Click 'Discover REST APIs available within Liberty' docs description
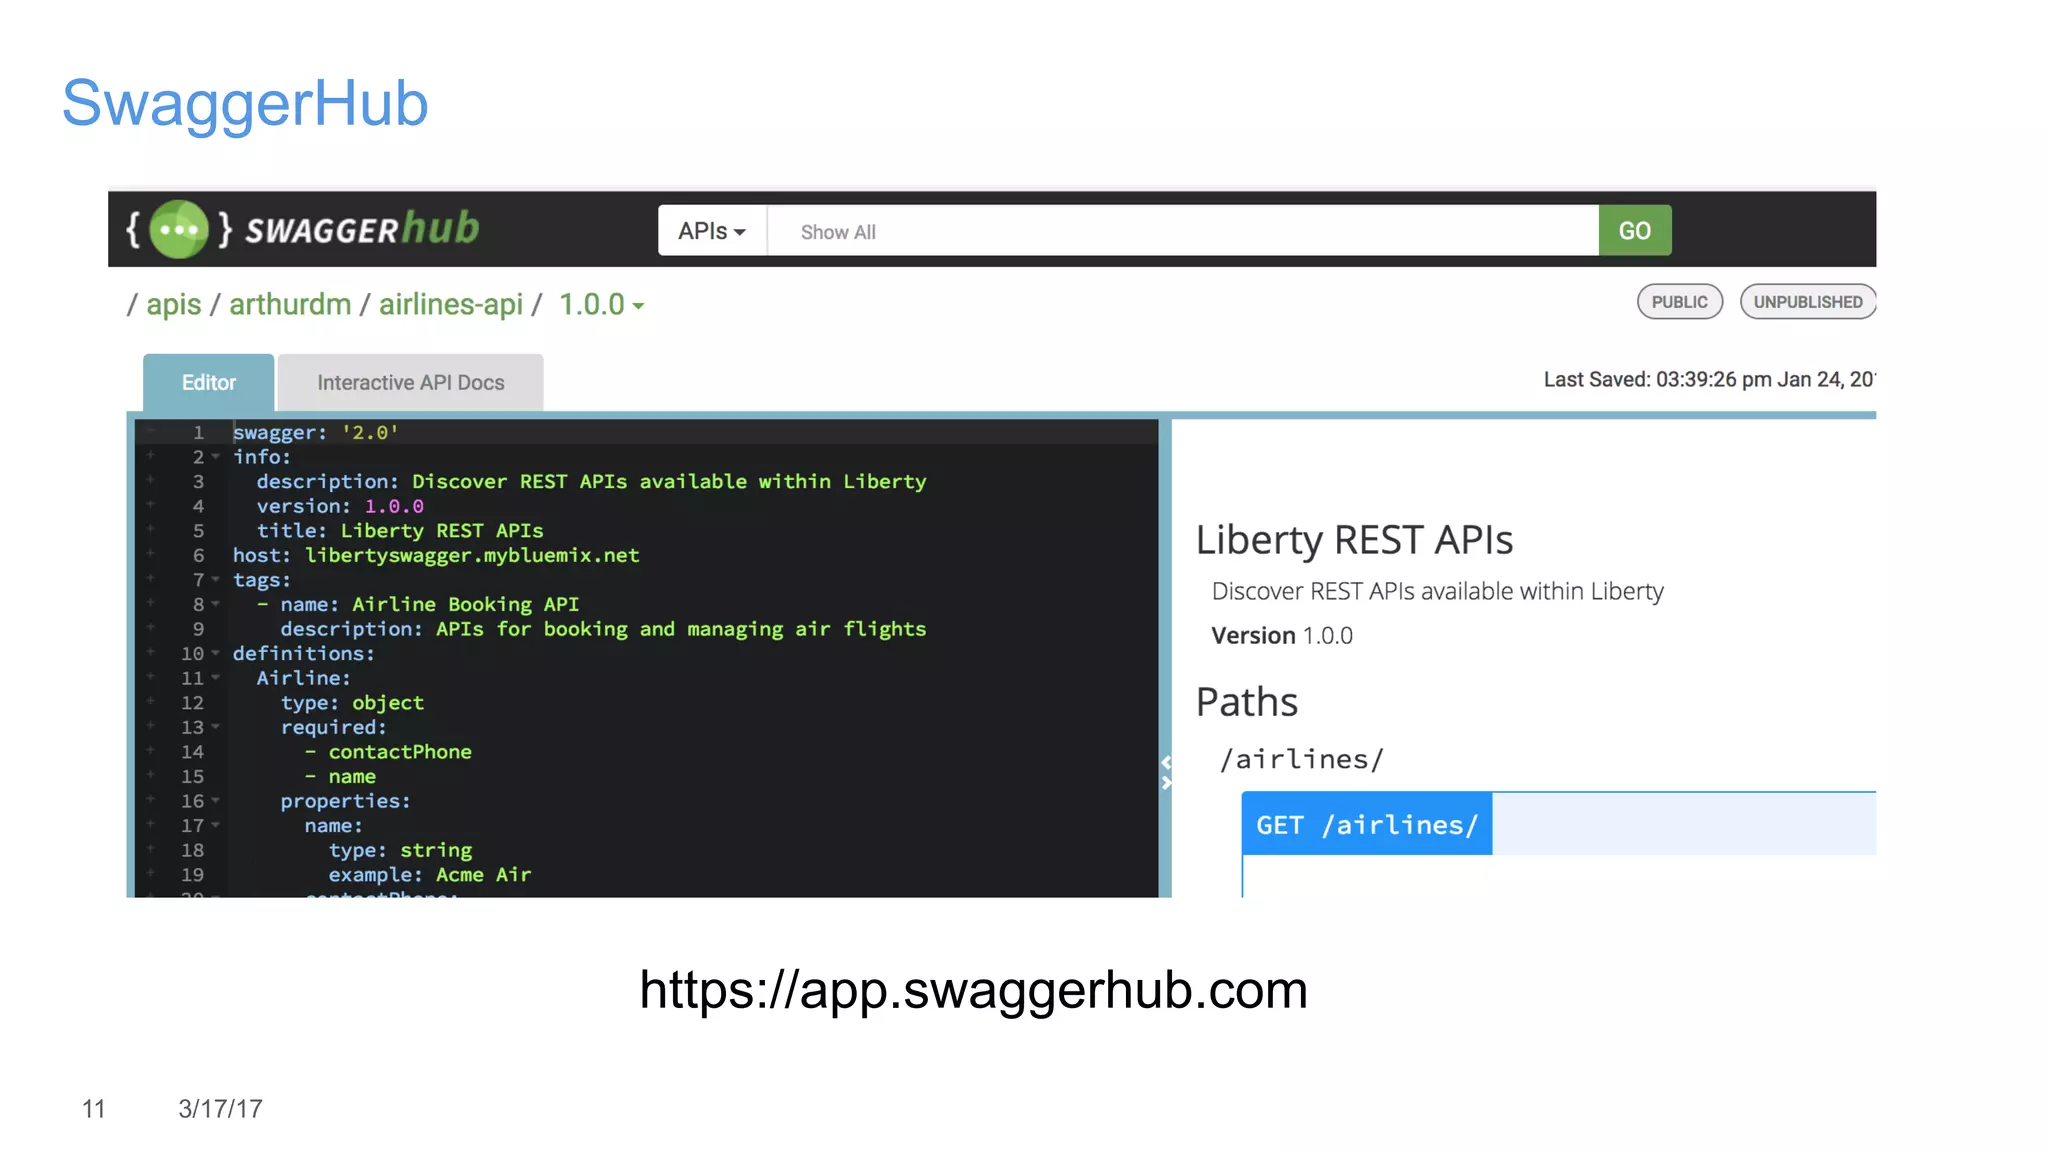 [1438, 592]
